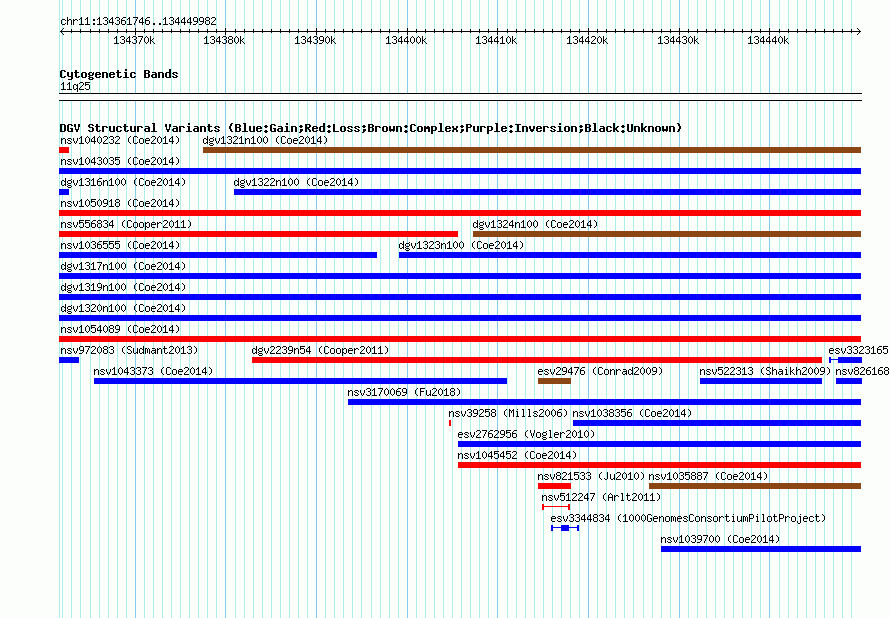Click the nsv1040232 (Coe2014) variant label
Screen dimensions: 890x618
pos(120,140)
